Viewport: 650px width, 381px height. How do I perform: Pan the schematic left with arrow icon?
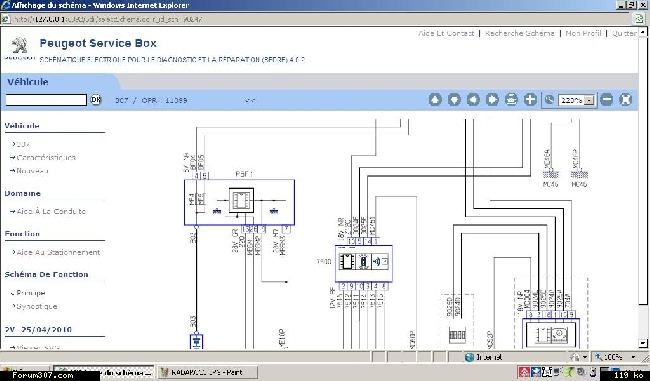click(473, 99)
